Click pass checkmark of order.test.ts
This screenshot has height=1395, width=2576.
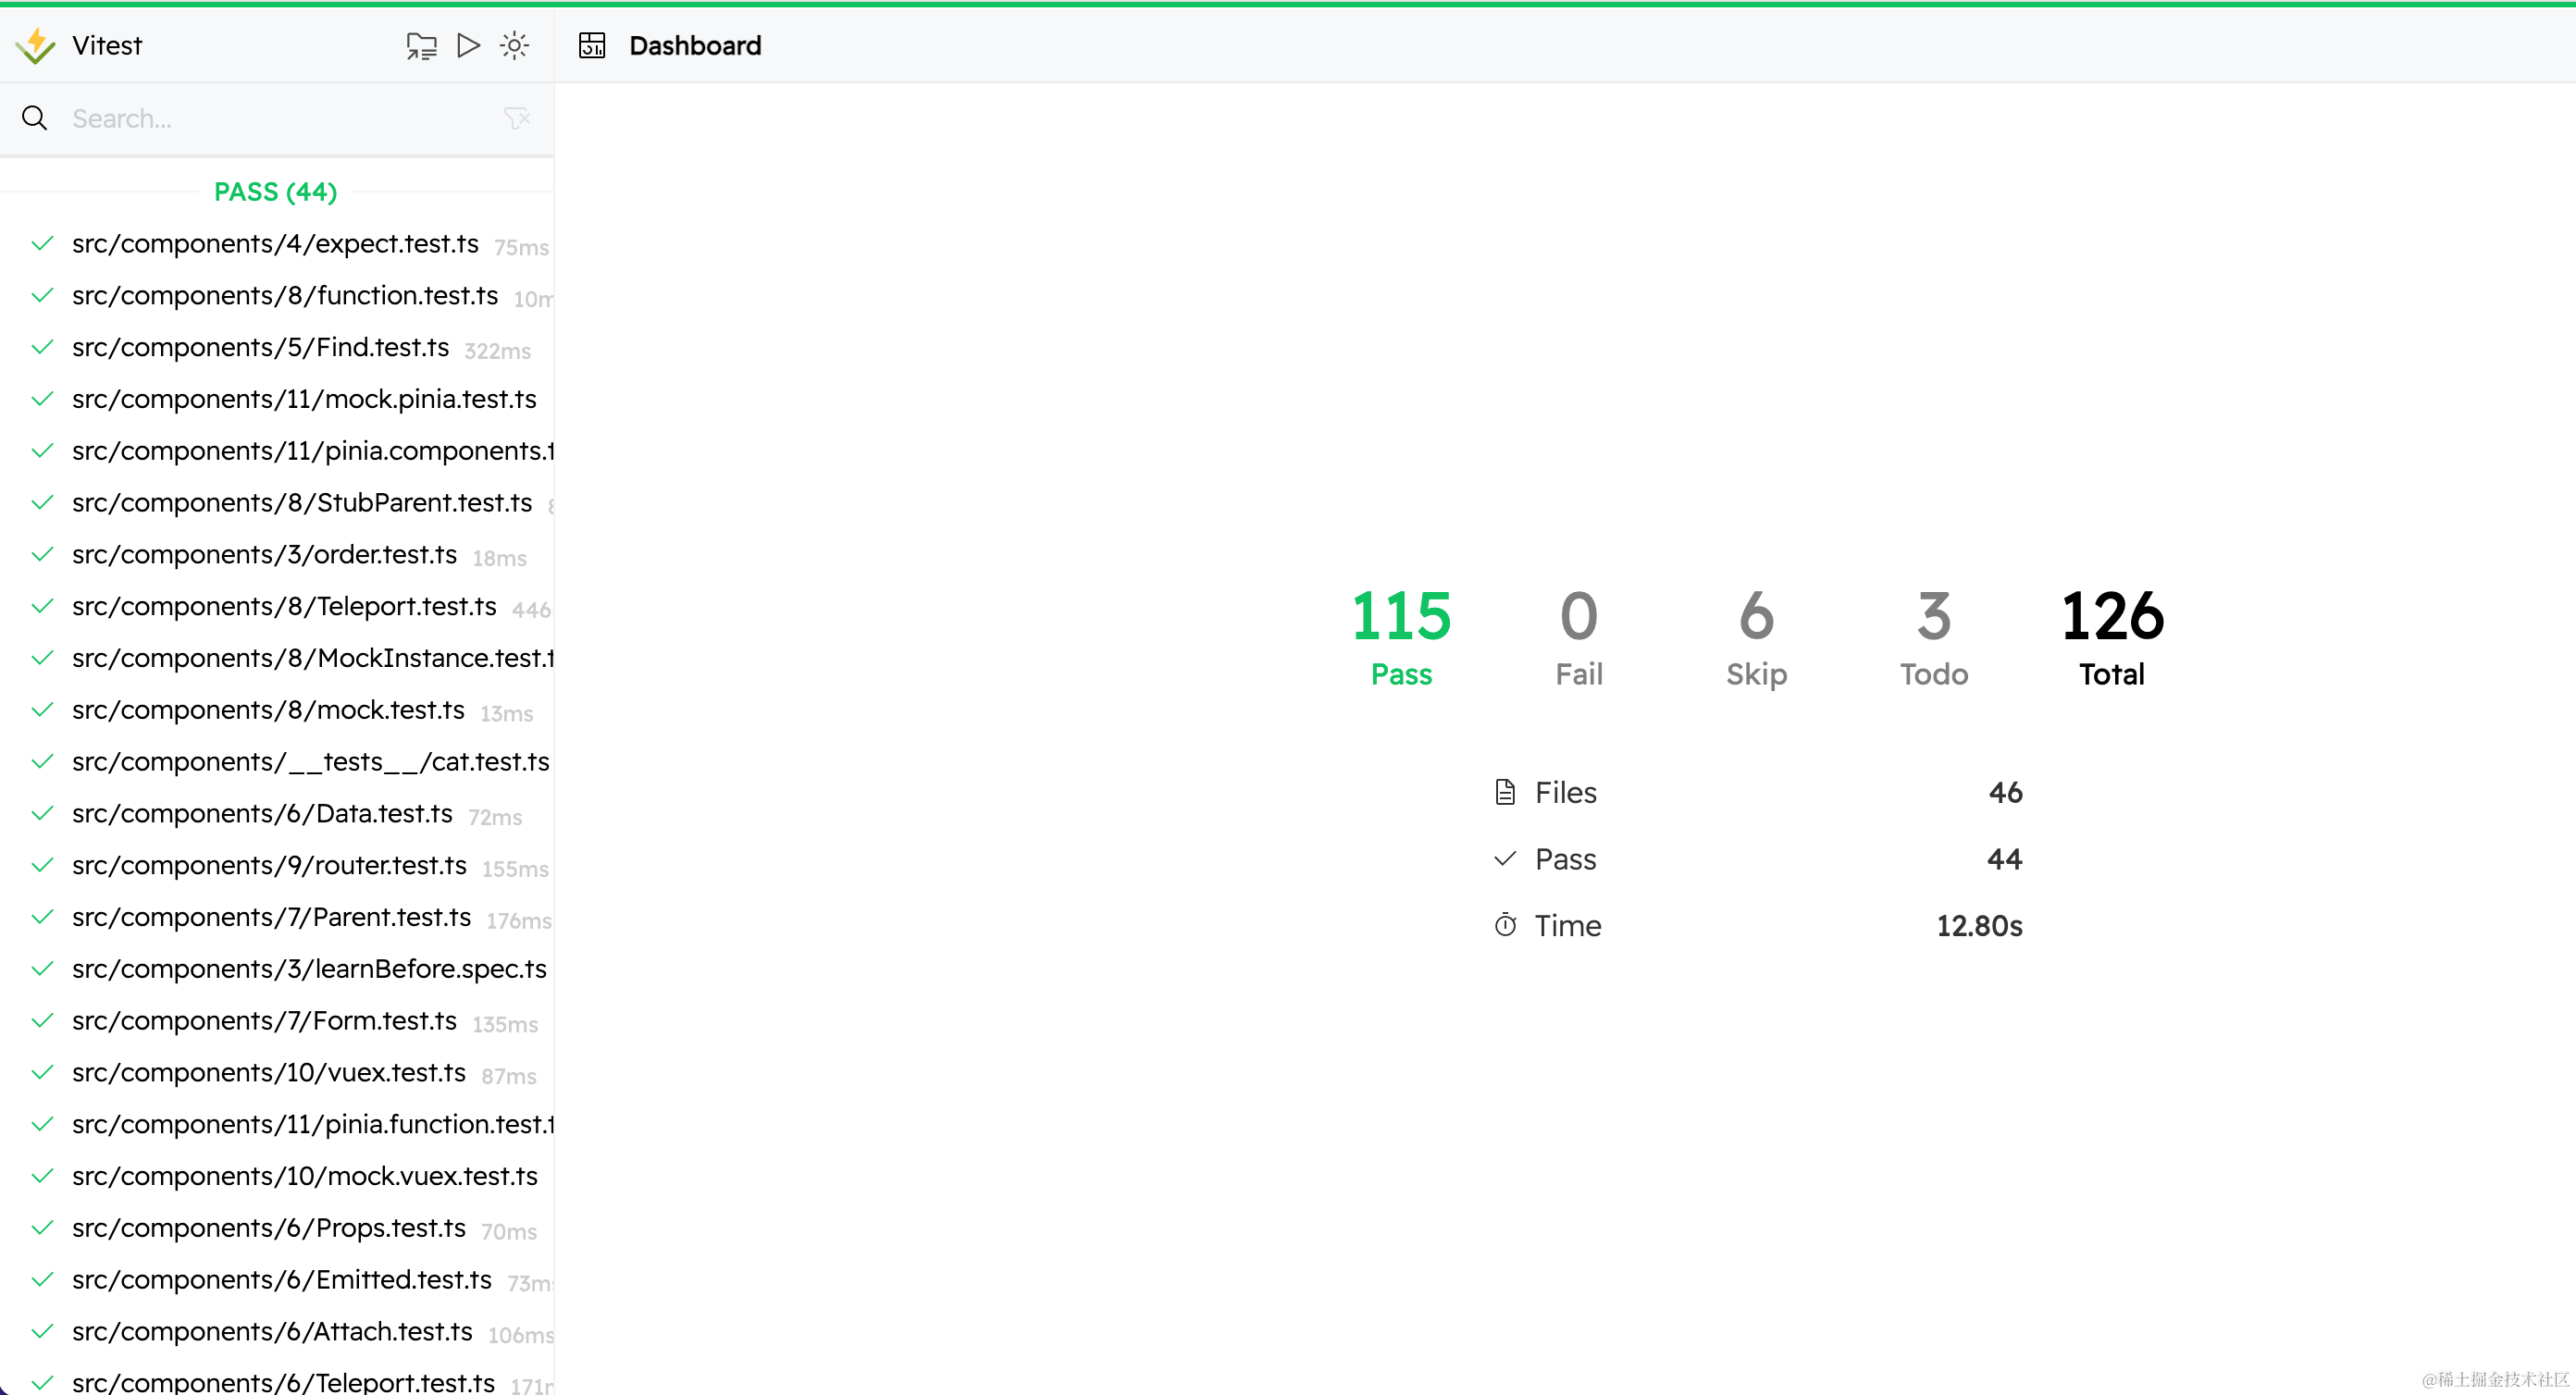[42, 555]
